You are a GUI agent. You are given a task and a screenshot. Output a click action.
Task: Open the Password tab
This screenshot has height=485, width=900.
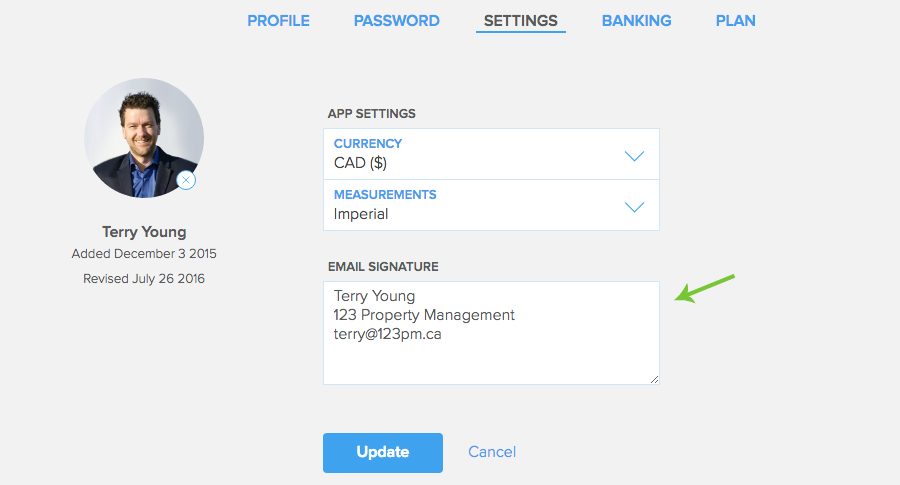click(397, 21)
